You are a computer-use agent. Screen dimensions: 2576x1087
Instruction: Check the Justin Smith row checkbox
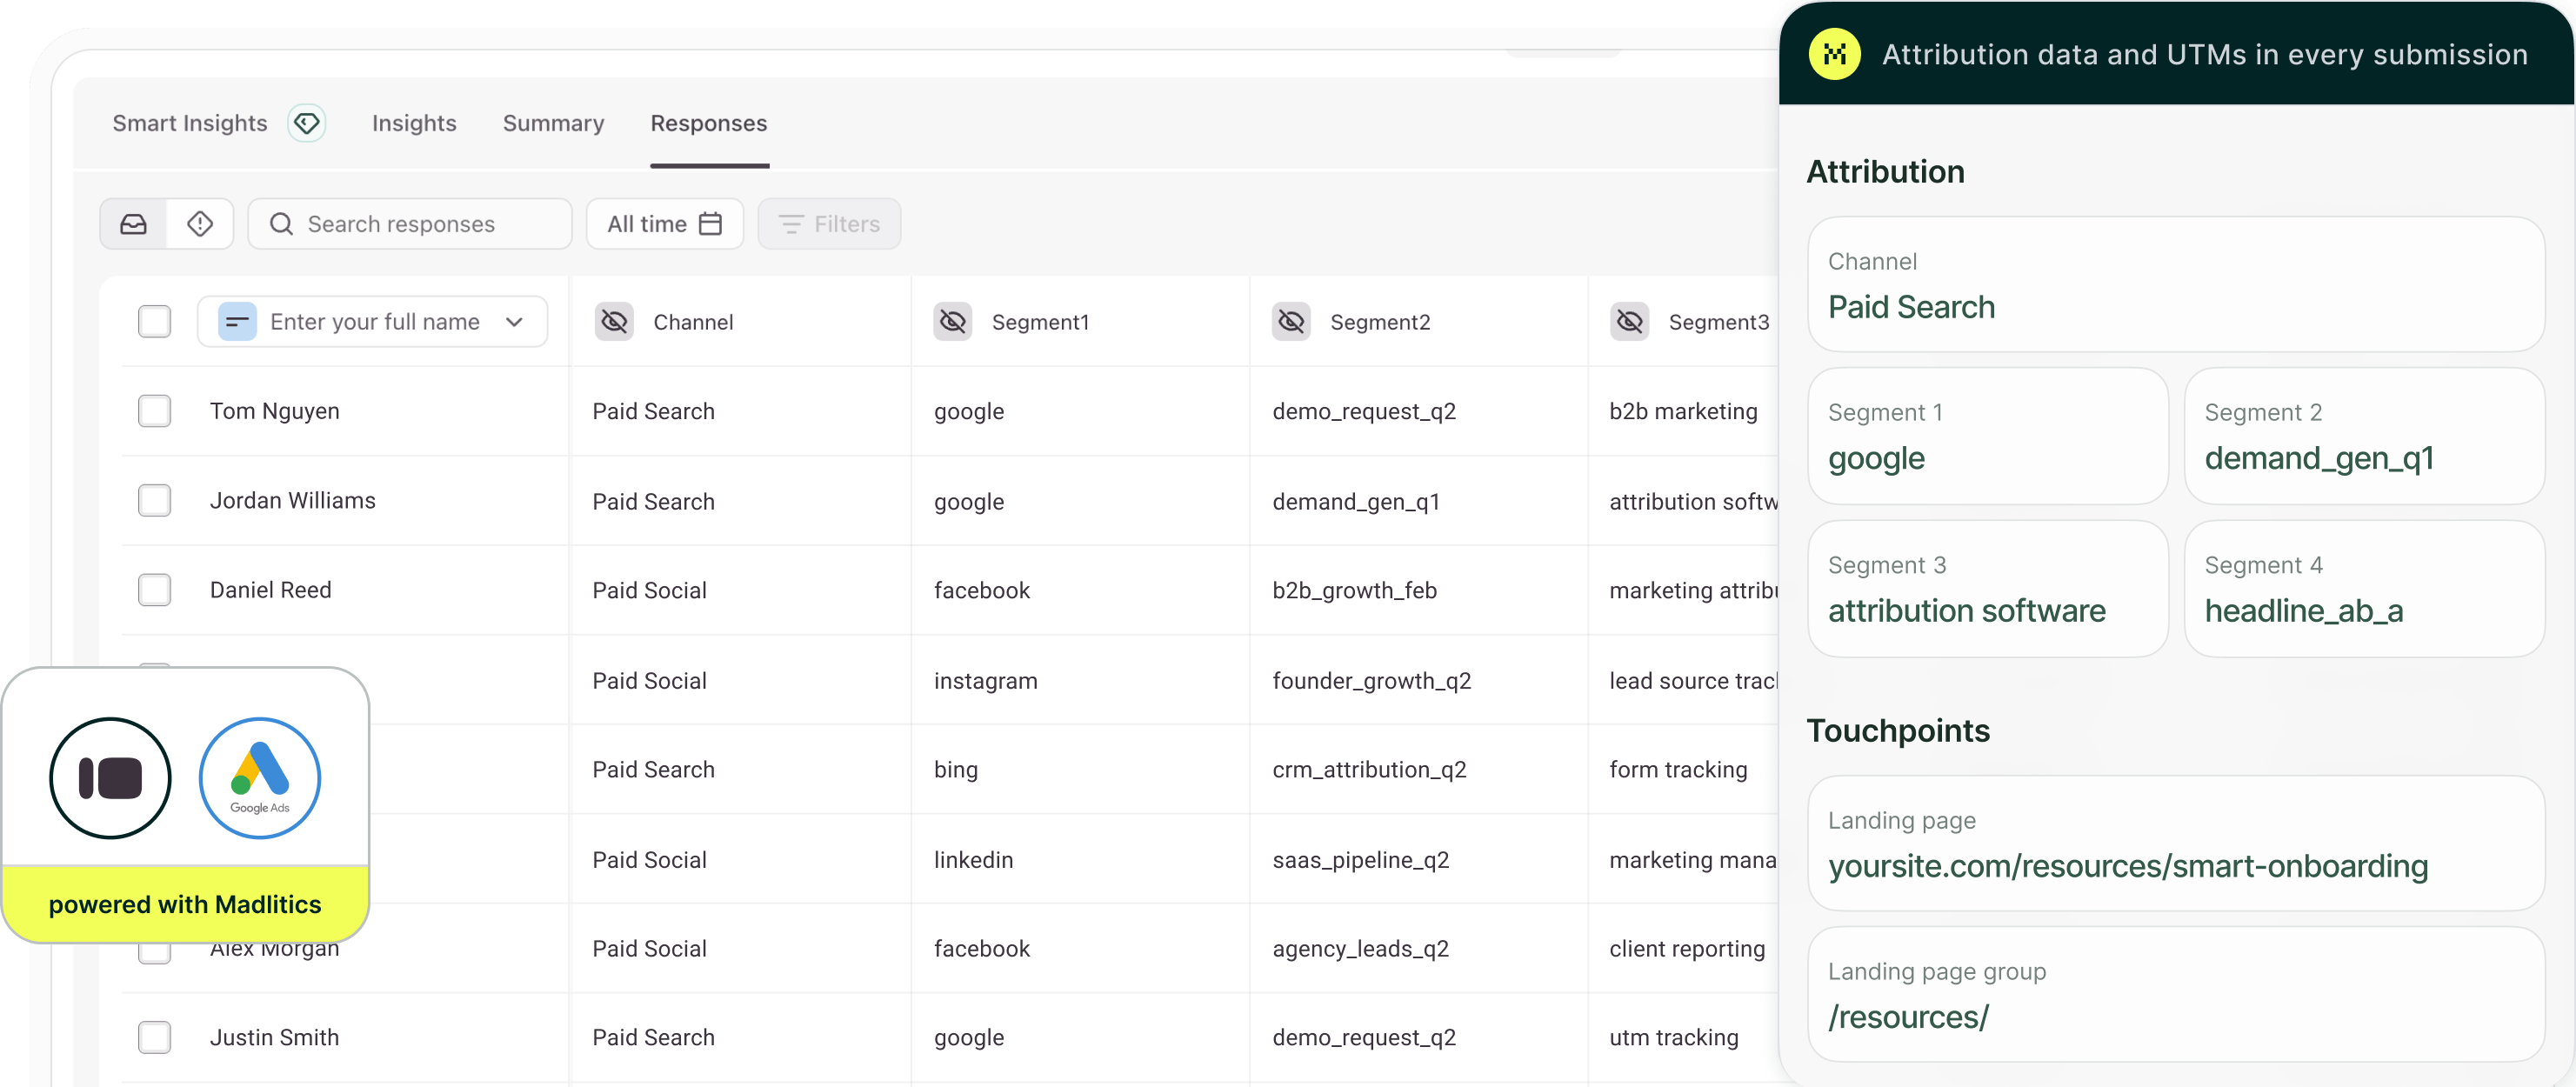(154, 1037)
